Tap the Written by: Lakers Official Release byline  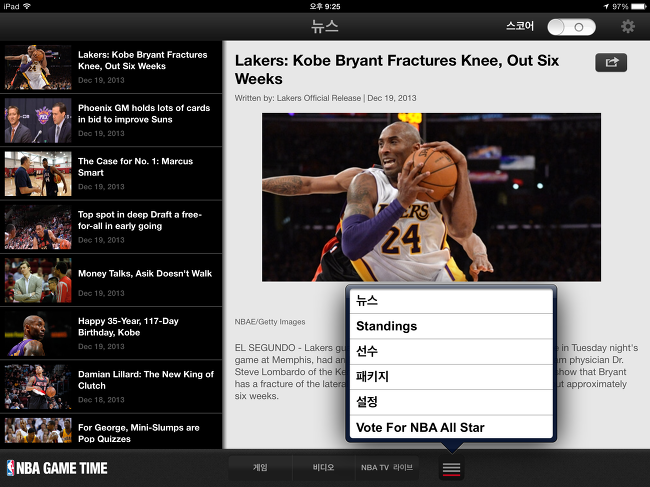tap(325, 98)
